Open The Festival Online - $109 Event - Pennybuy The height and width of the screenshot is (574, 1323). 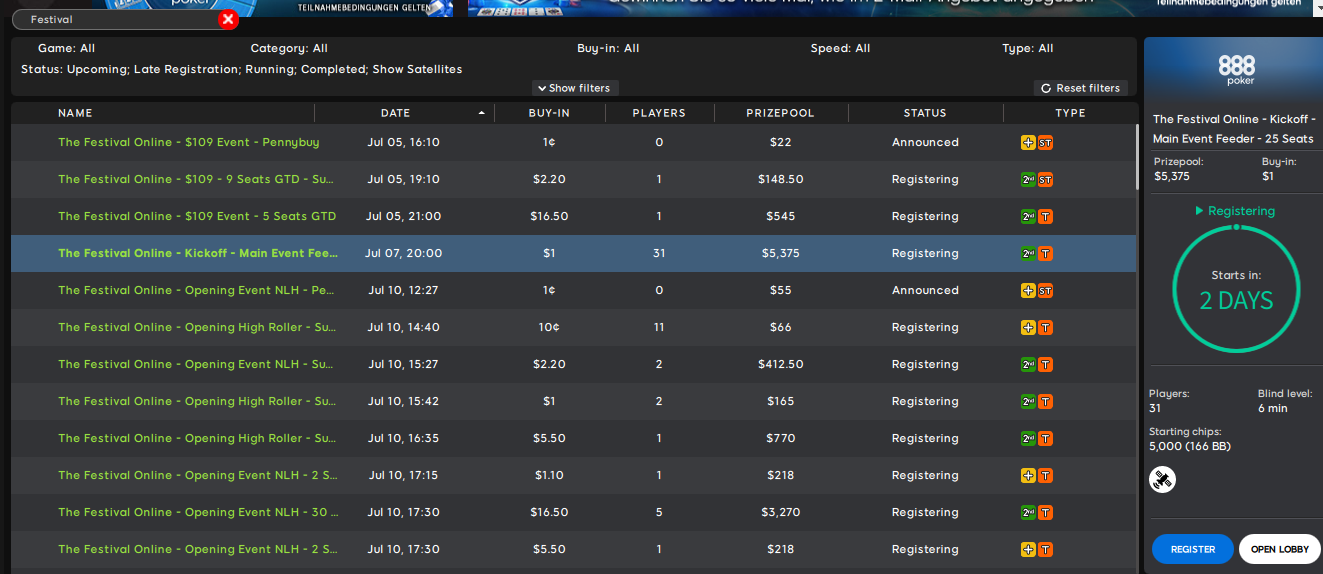pyautogui.click(x=189, y=142)
